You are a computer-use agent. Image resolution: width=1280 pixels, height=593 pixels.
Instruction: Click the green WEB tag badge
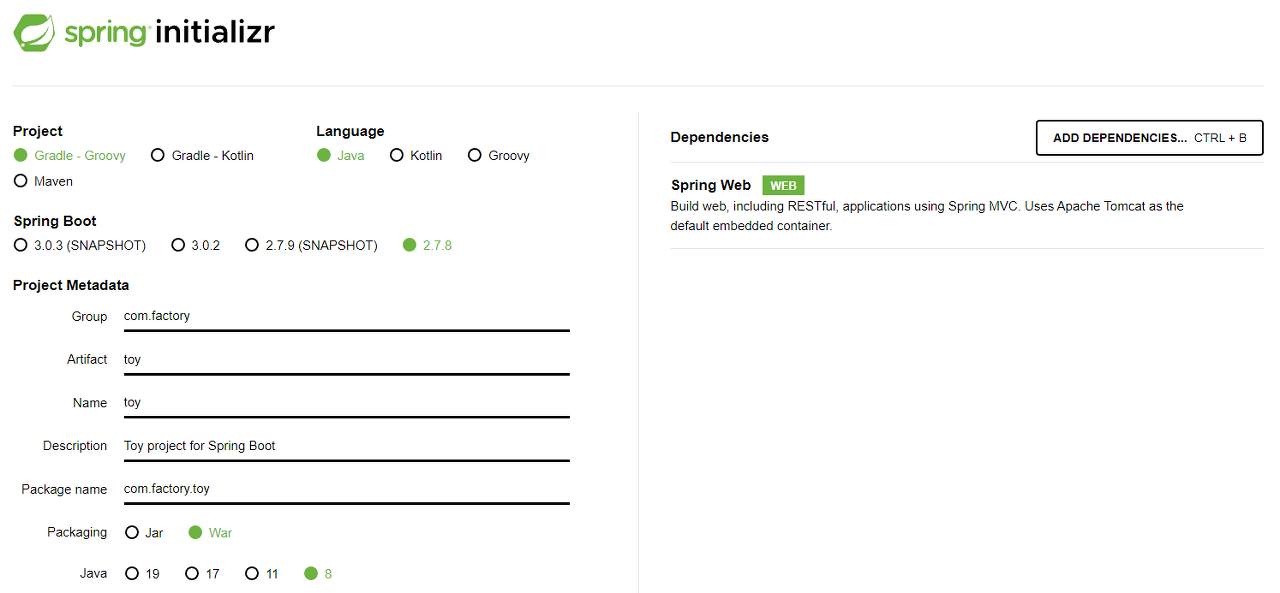pos(783,186)
